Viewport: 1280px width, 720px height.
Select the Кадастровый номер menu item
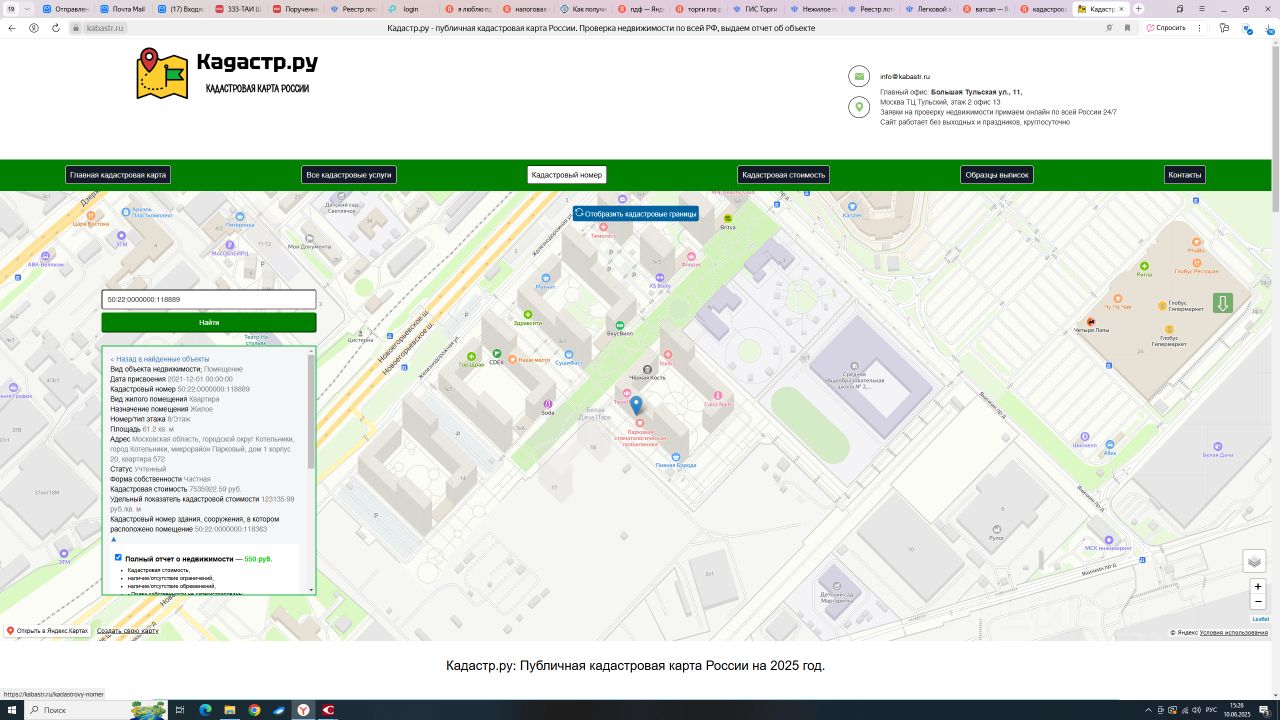click(x=567, y=175)
